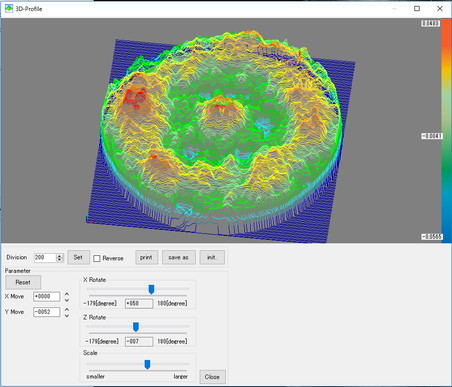Click the 3D-Profile app icon in title bar

pos(9,9)
